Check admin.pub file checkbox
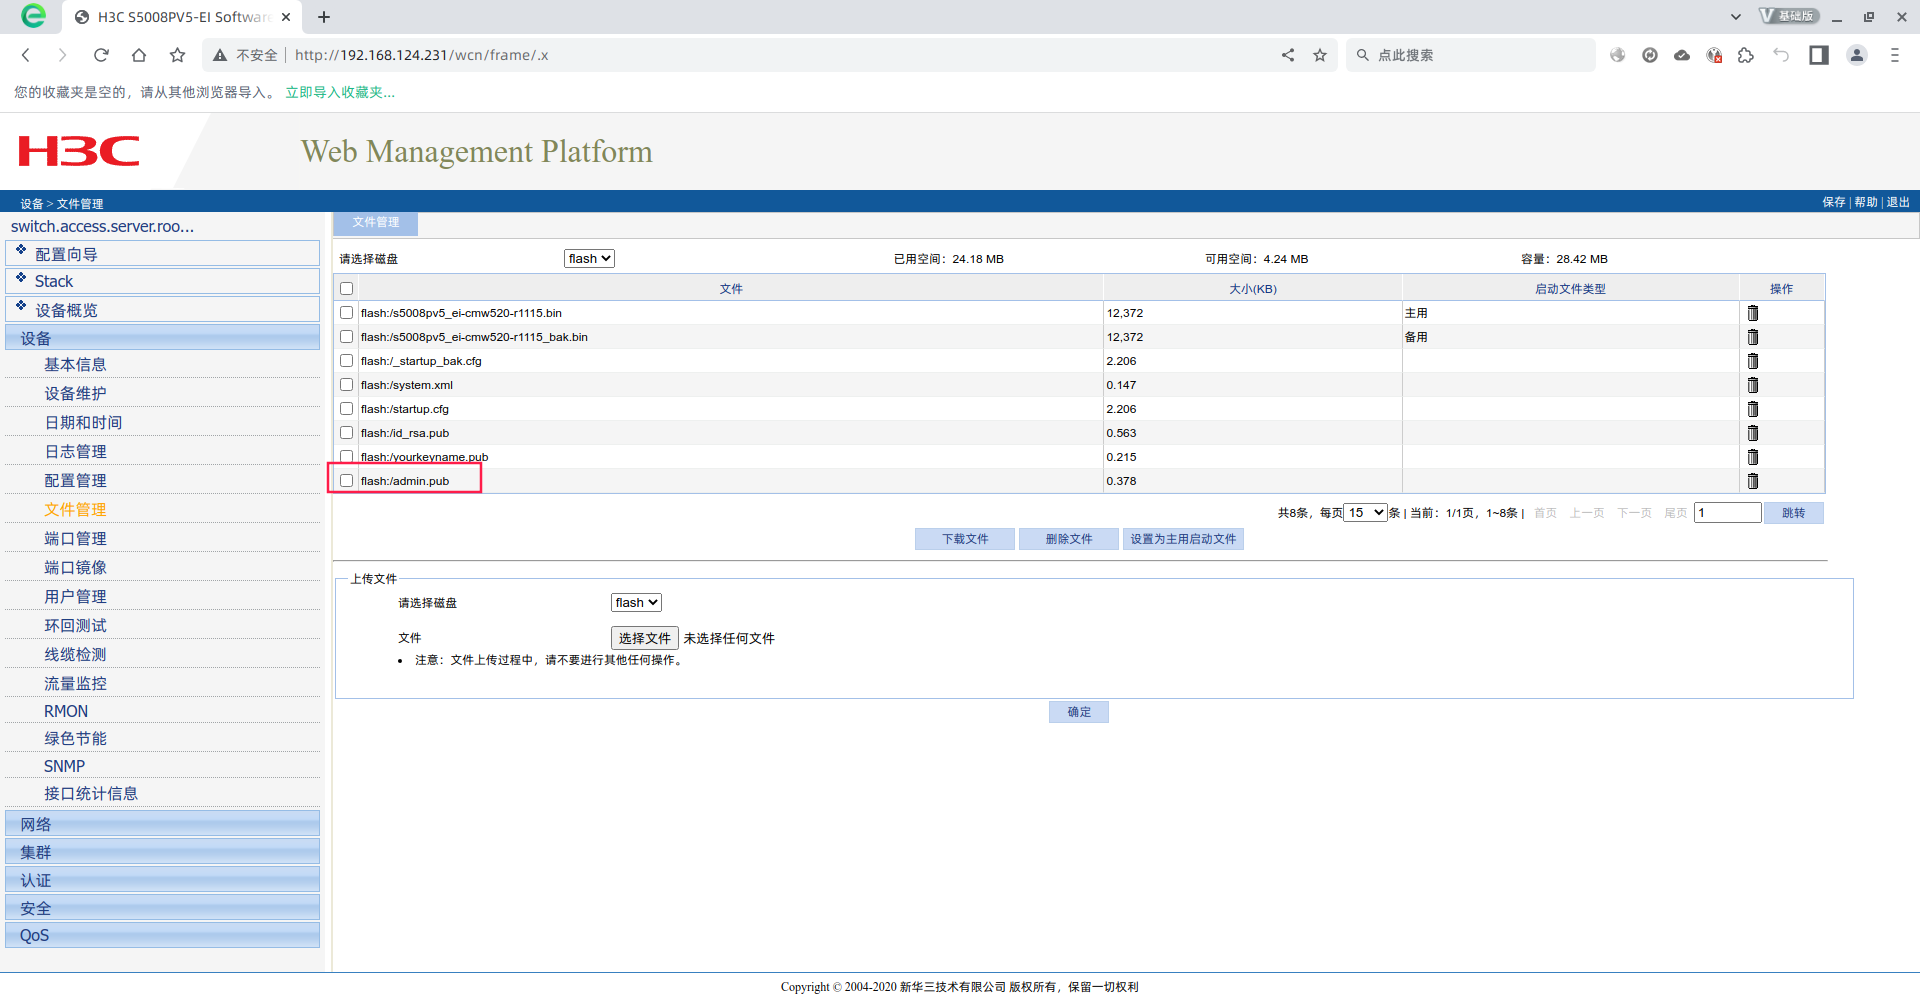The height and width of the screenshot is (1000, 1920). pos(347,481)
